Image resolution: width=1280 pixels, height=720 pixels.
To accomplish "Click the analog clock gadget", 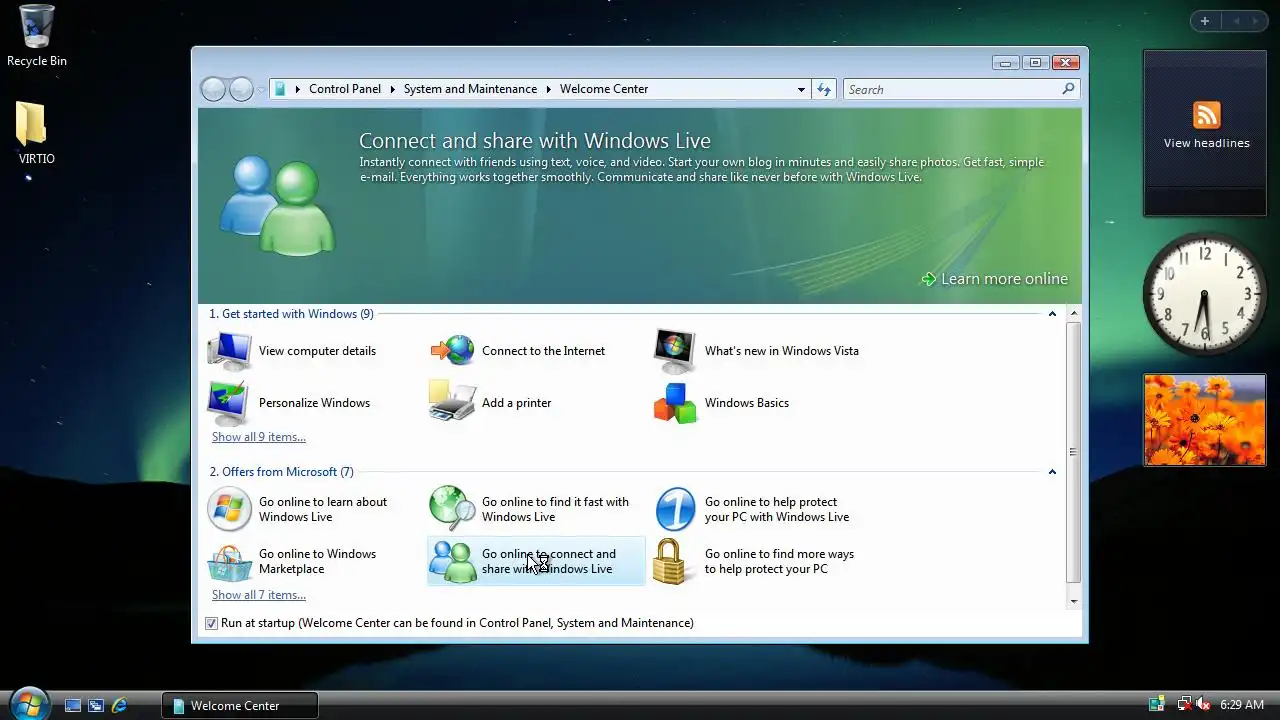I will (1205, 294).
